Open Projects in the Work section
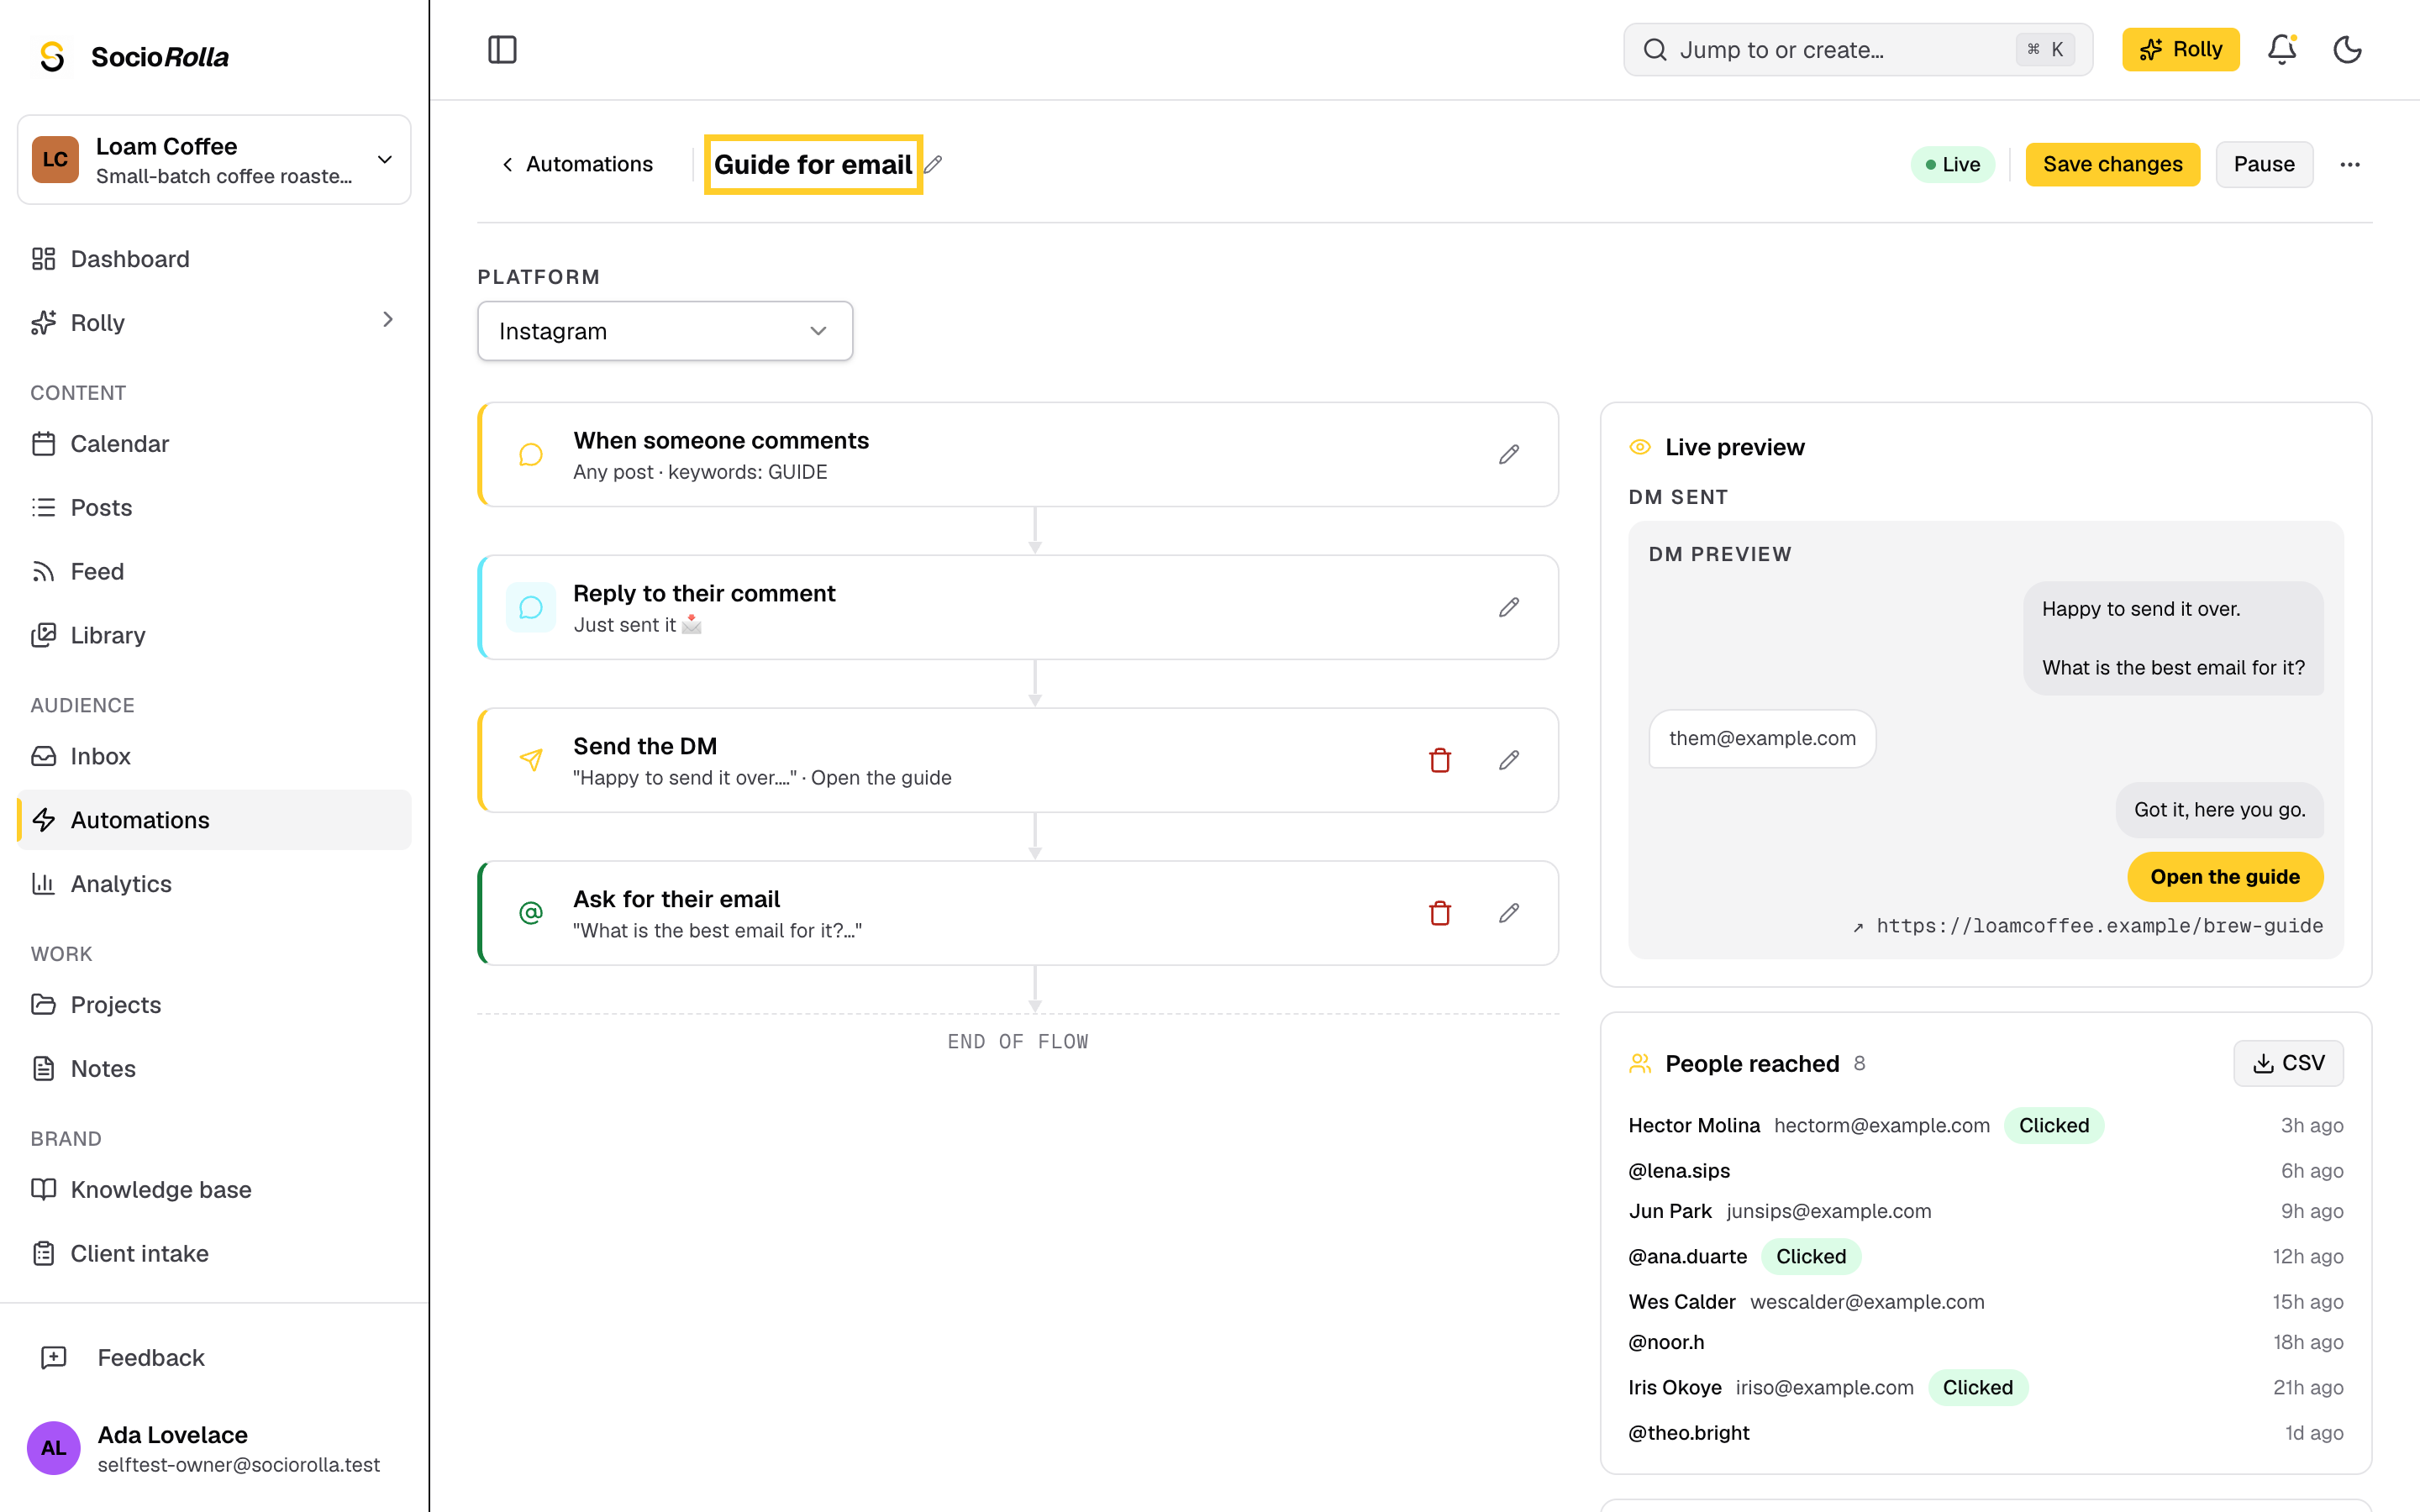The height and width of the screenshot is (1512, 2420). (x=214, y=1005)
